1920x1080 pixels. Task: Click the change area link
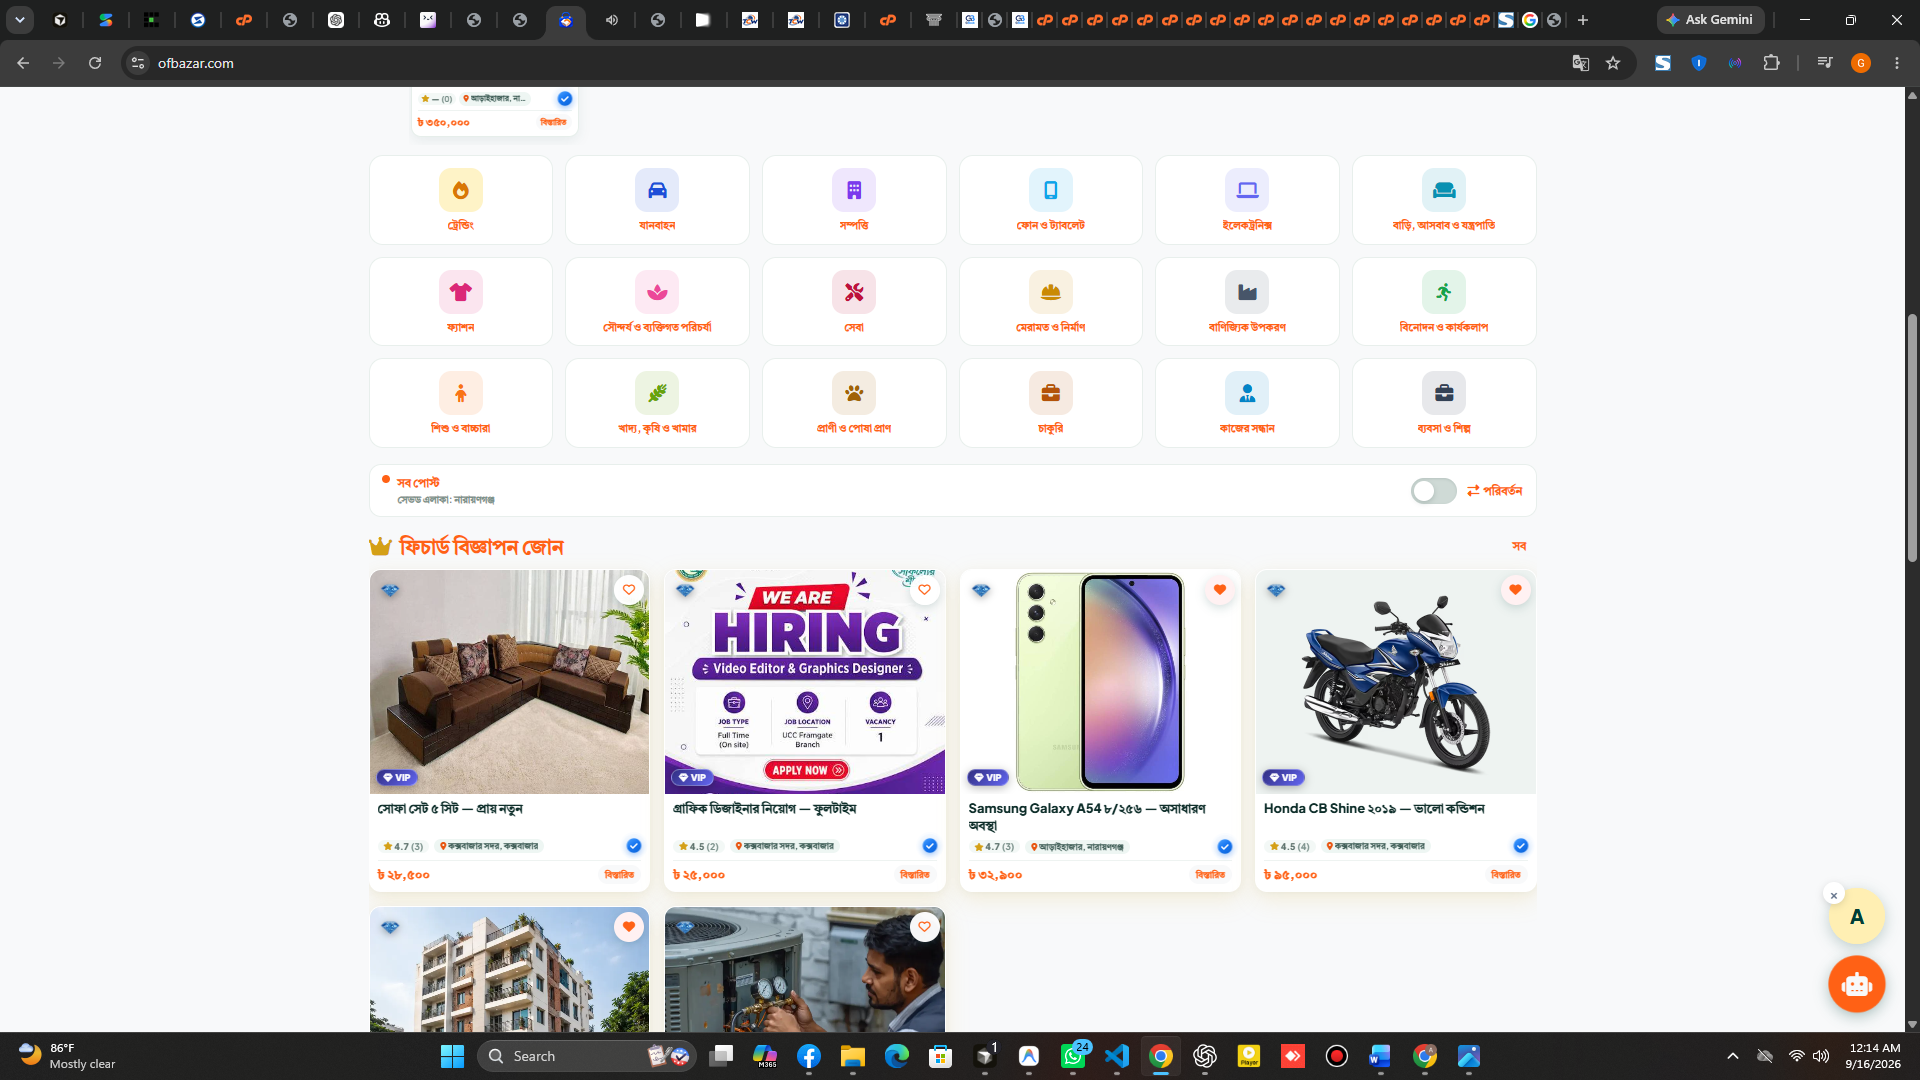coord(1495,491)
